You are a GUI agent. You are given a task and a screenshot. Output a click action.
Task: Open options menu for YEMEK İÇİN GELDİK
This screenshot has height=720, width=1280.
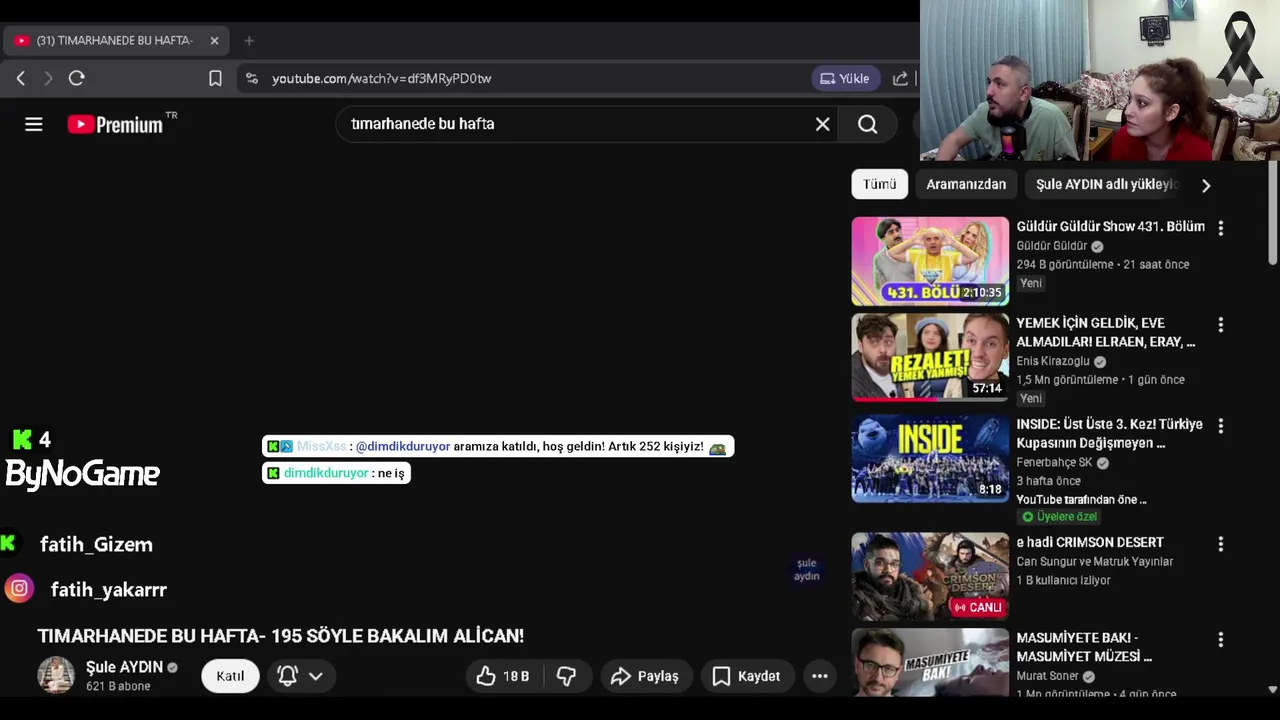tap(1220, 325)
